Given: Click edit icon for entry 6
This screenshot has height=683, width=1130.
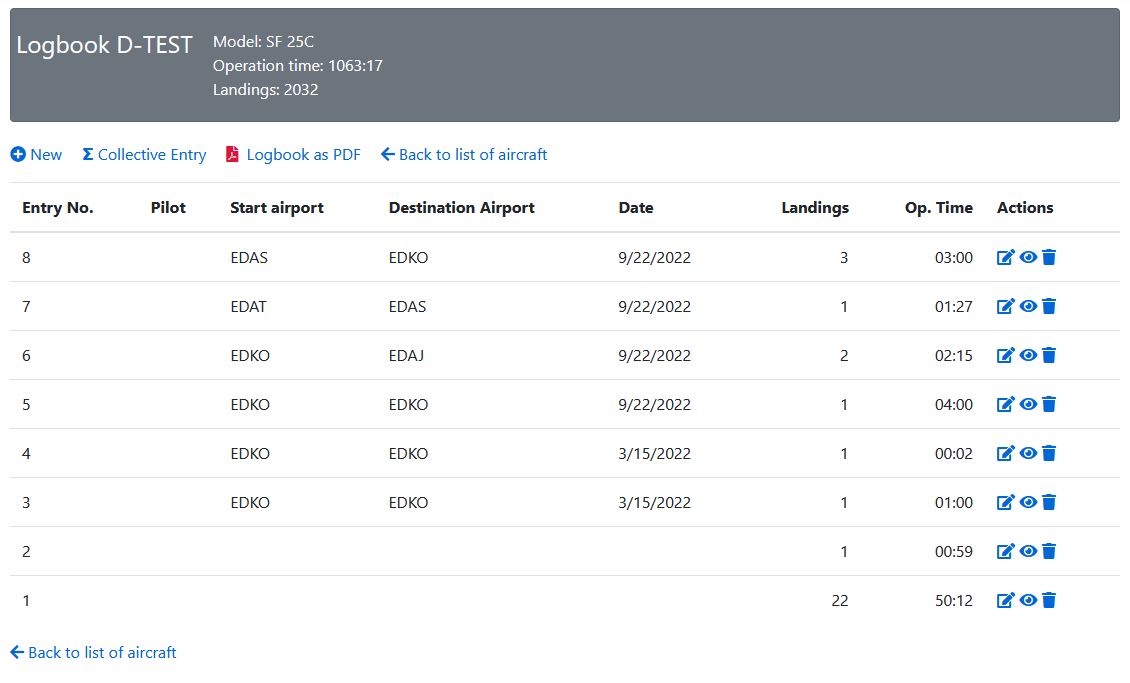Looking at the screenshot, I should coord(1005,356).
